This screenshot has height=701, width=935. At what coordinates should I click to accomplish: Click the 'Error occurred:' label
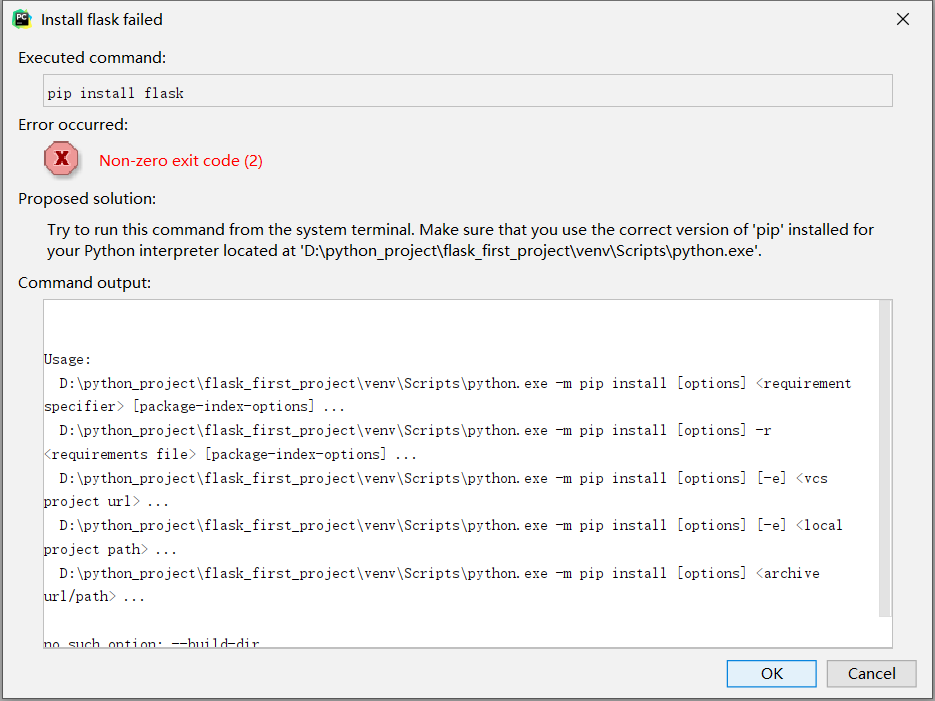(x=73, y=125)
